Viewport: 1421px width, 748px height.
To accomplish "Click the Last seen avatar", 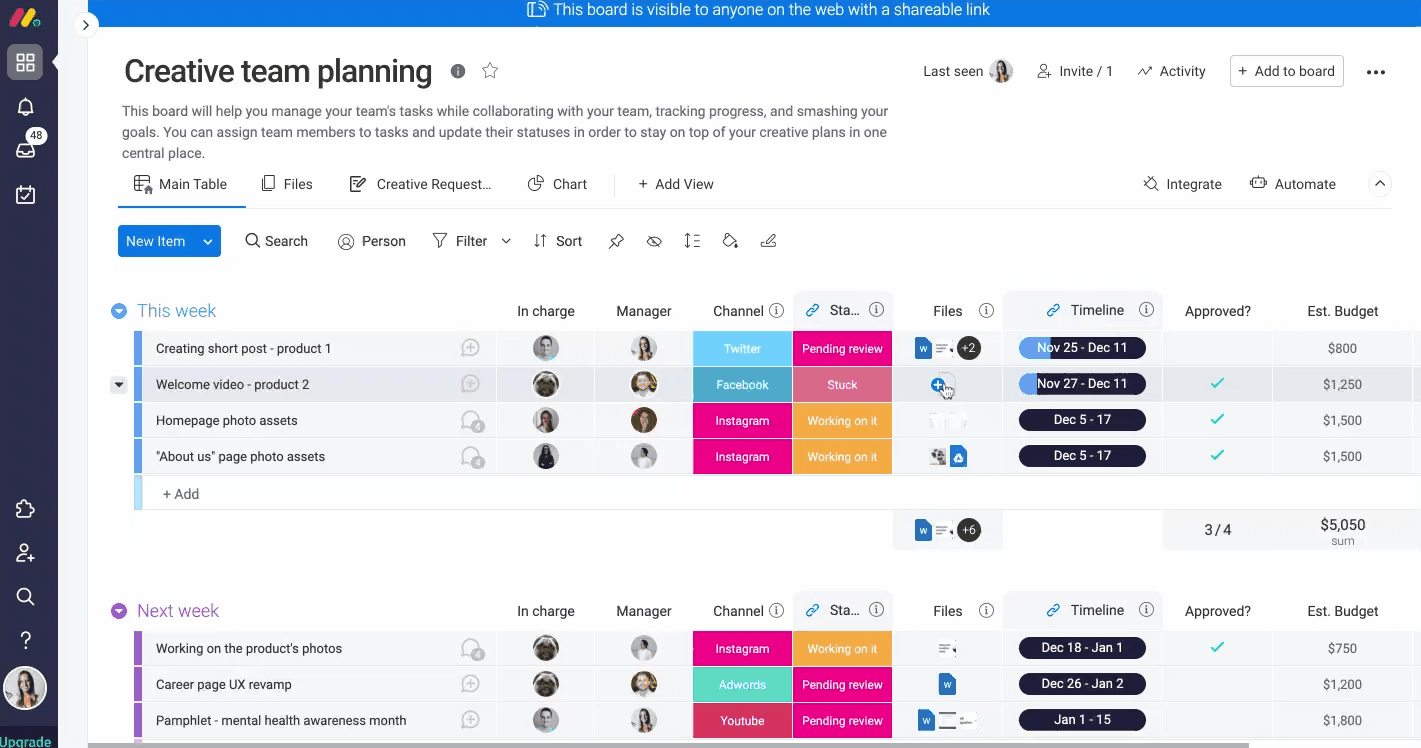I will [1000, 71].
